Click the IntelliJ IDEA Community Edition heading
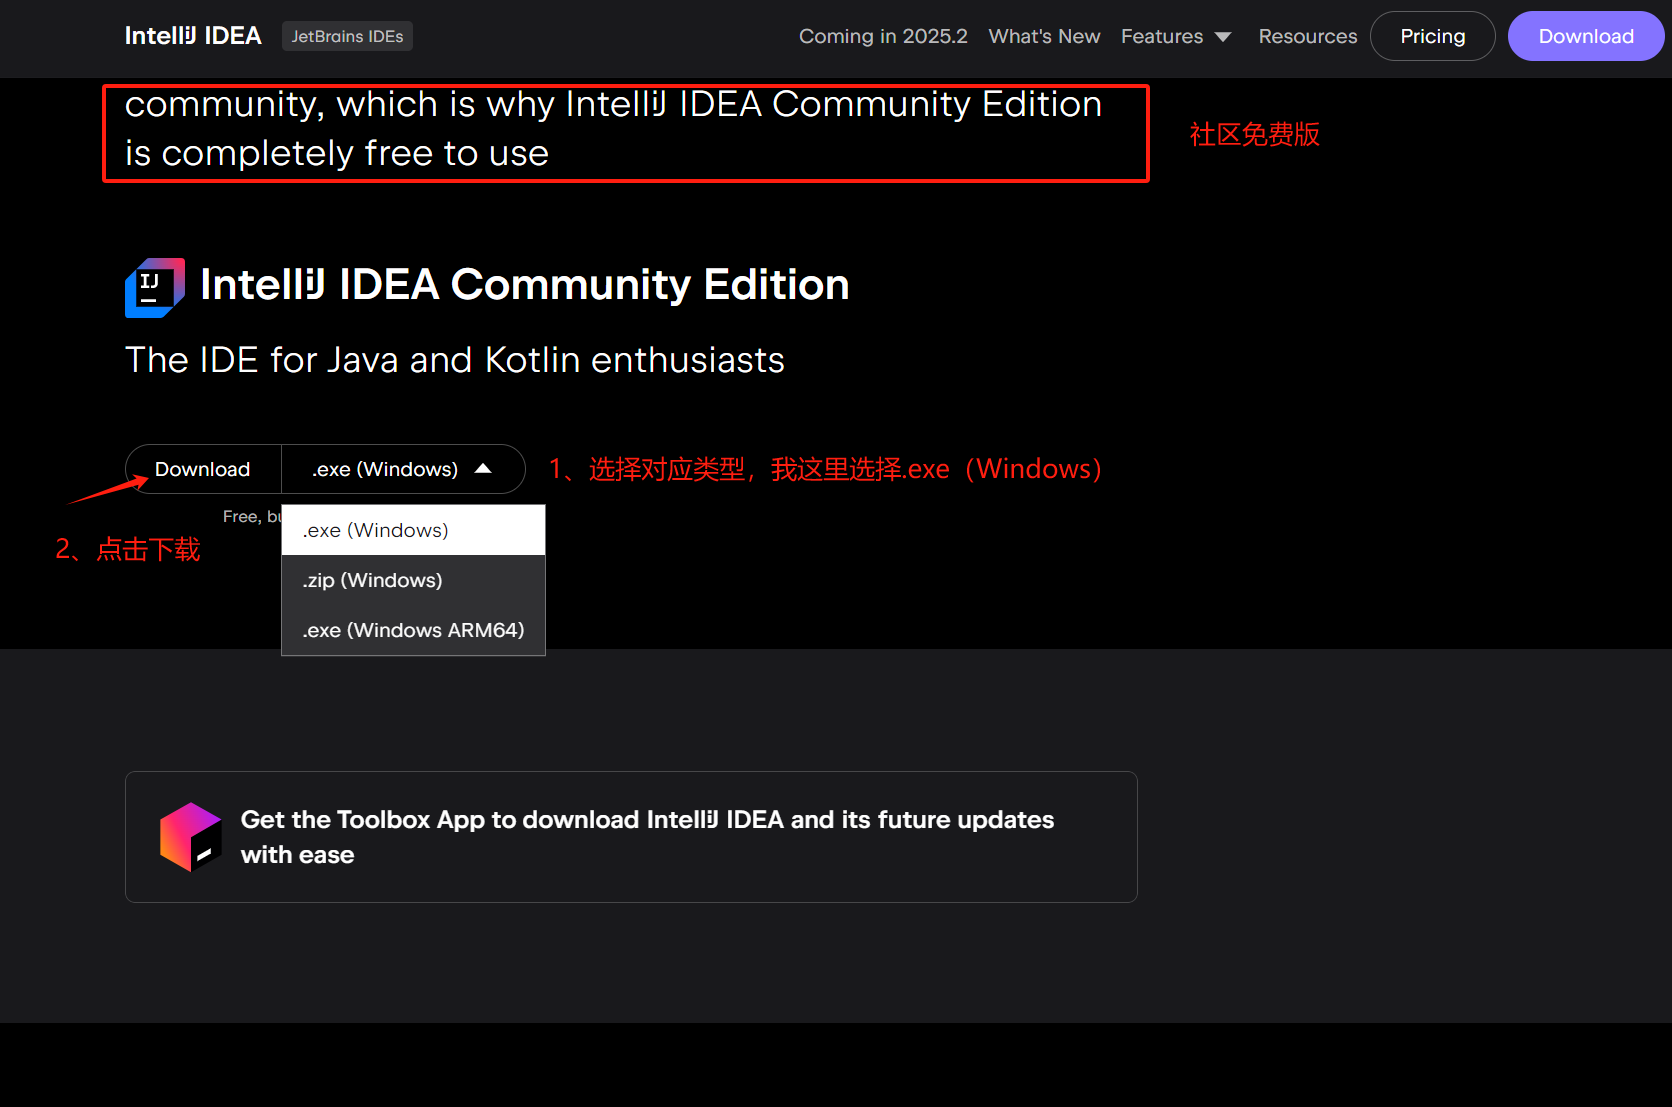Screen dimensions: 1672x1107 [x=525, y=285]
